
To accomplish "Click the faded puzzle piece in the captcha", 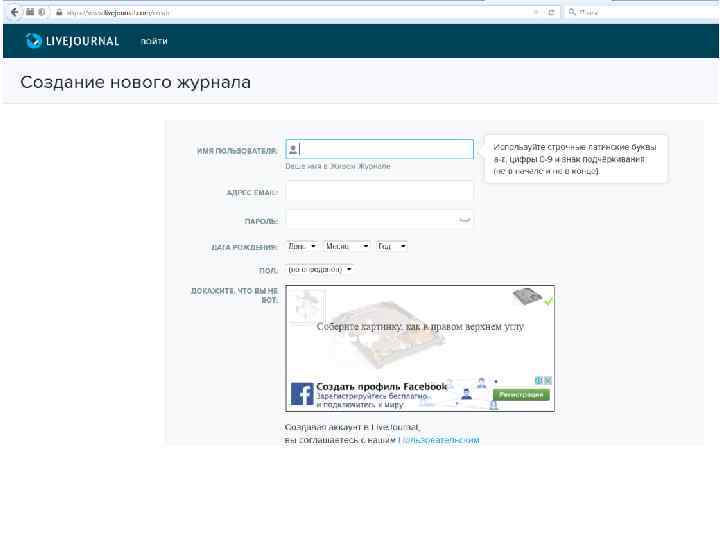I will 308,304.
